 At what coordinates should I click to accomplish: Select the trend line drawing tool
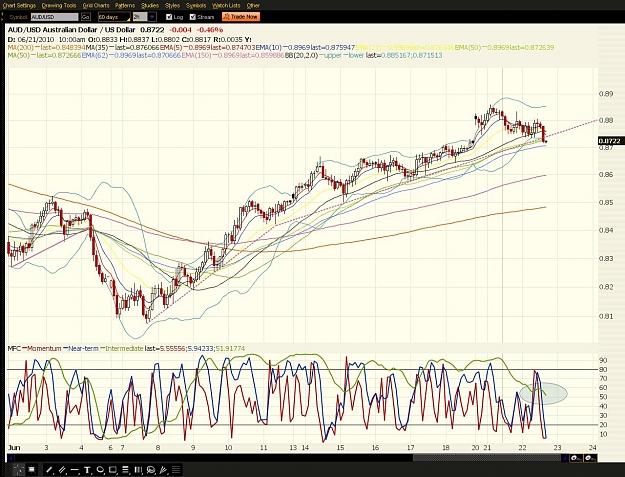[x=49, y=470]
